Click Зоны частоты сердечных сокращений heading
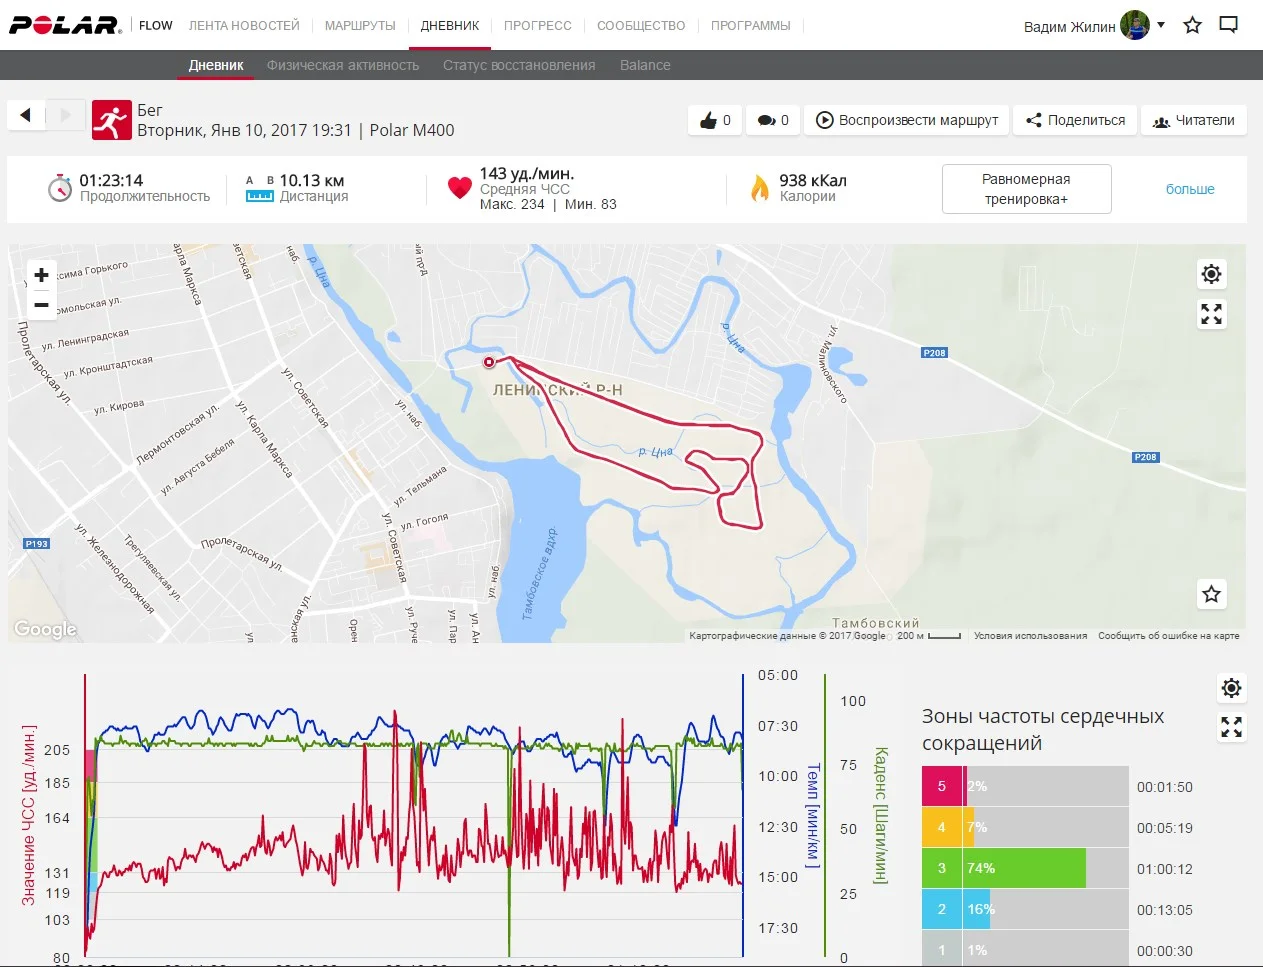 pyautogui.click(x=1043, y=730)
